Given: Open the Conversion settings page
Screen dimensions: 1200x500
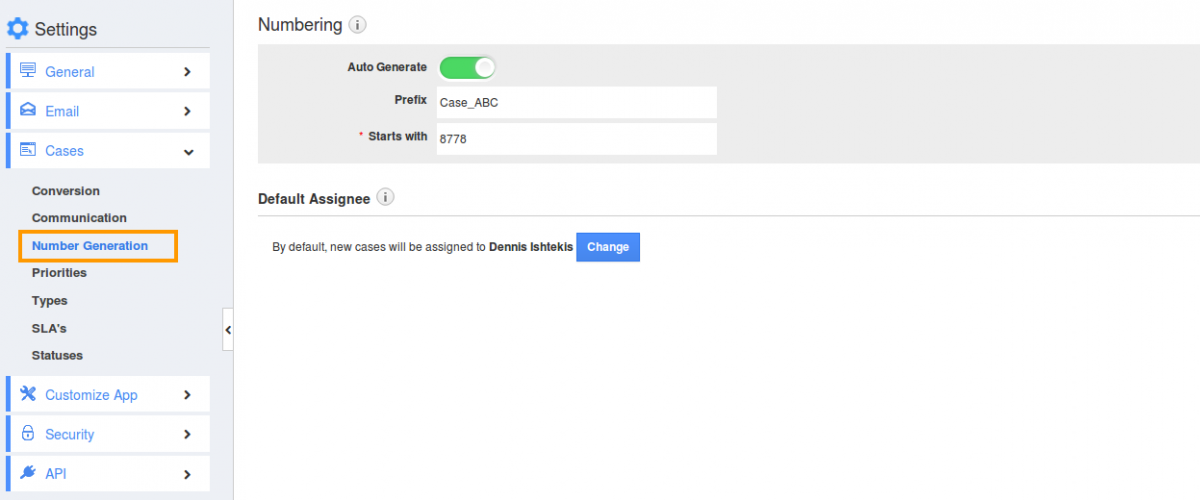Looking at the screenshot, I should click(x=66, y=191).
